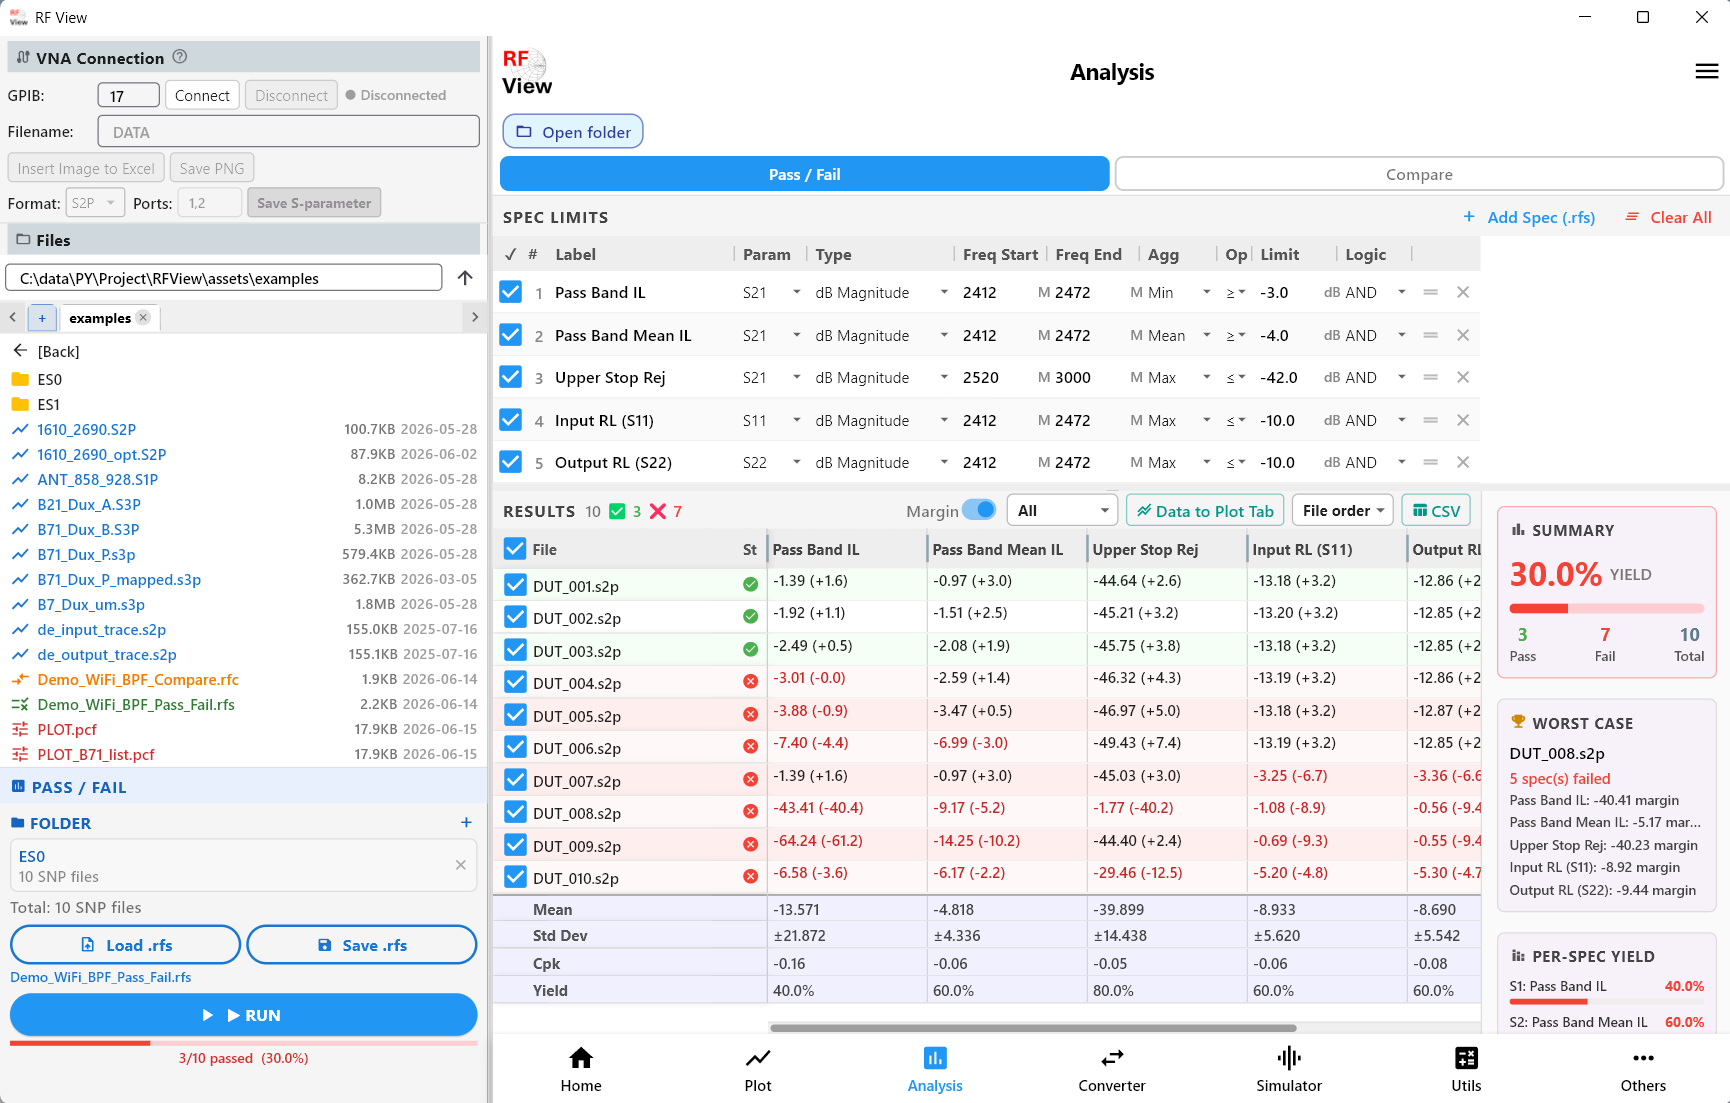Grab the reorder handle for Pass Band Mean IL
The image size is (1730, 1103).
(x=1431, y=335)
